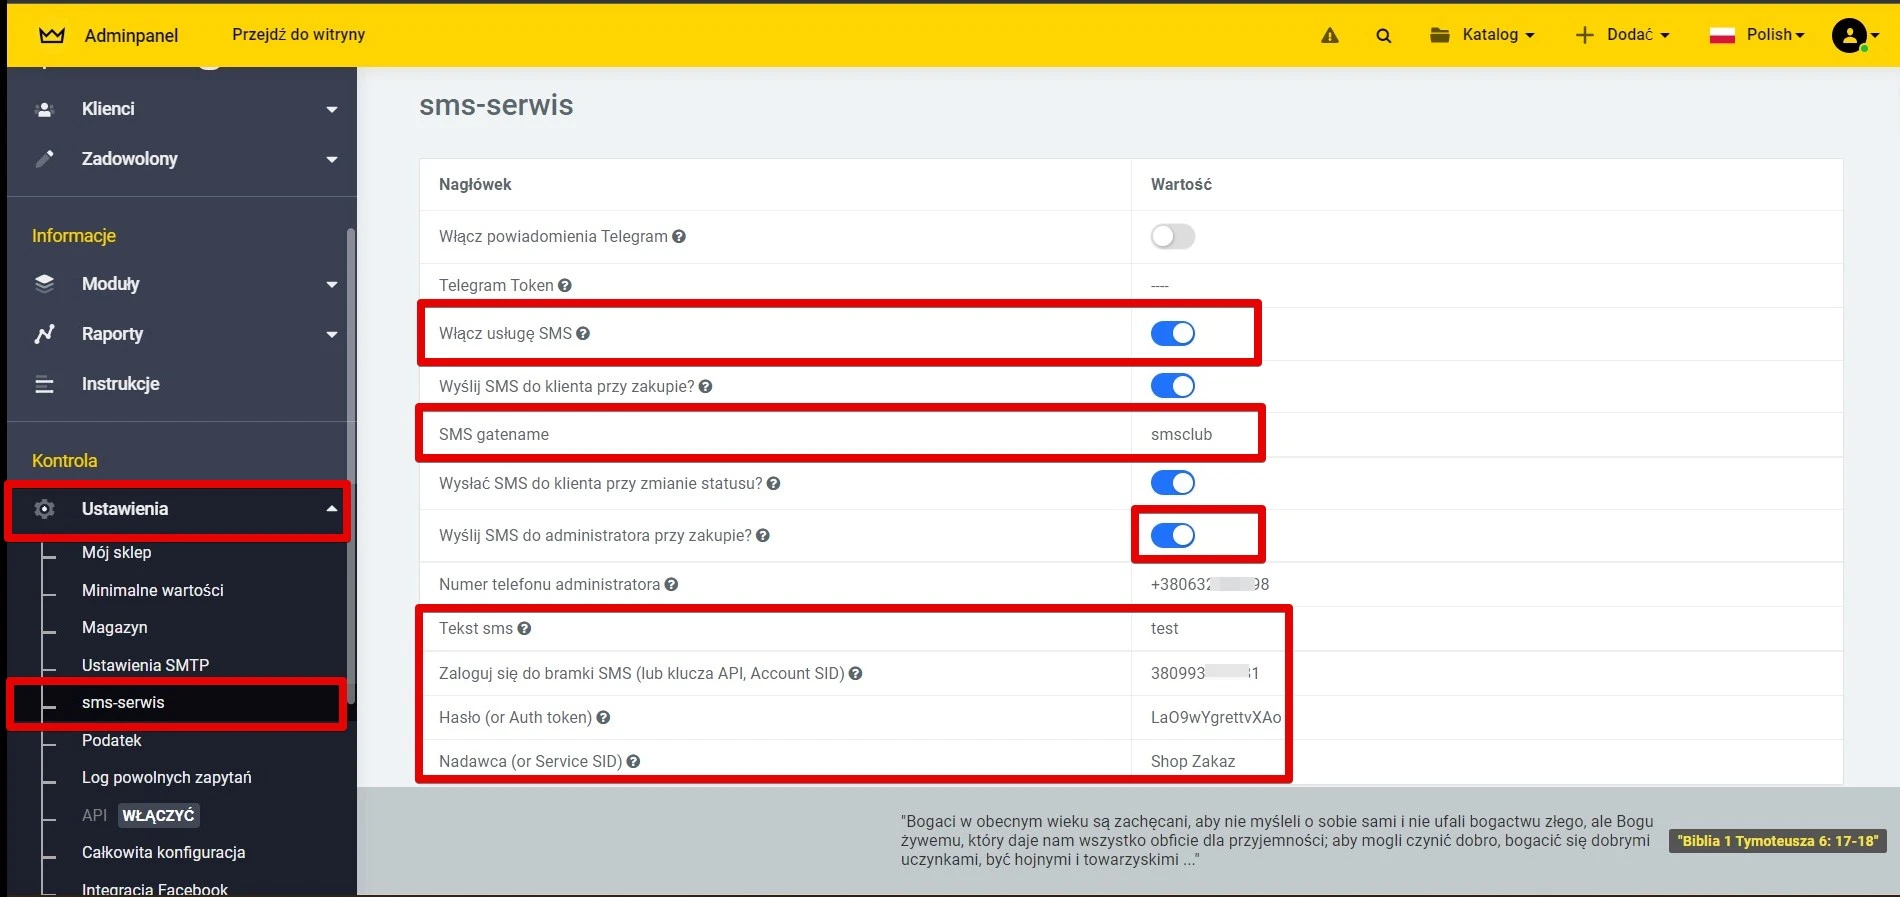Open search via magnifier icon

click(x=1383, y=35)
